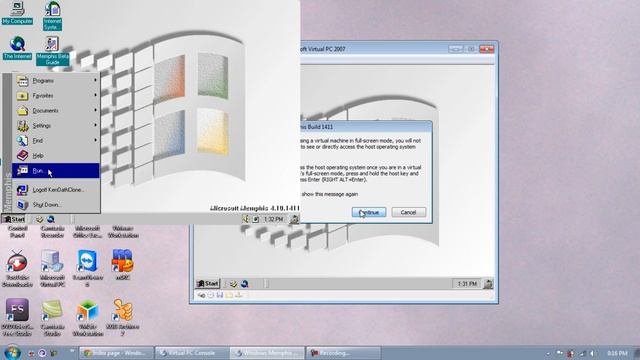Click taskbar icon right of 1:32 PM clock
The width and height of the screenshot is (640, 360).
(294, 219)
